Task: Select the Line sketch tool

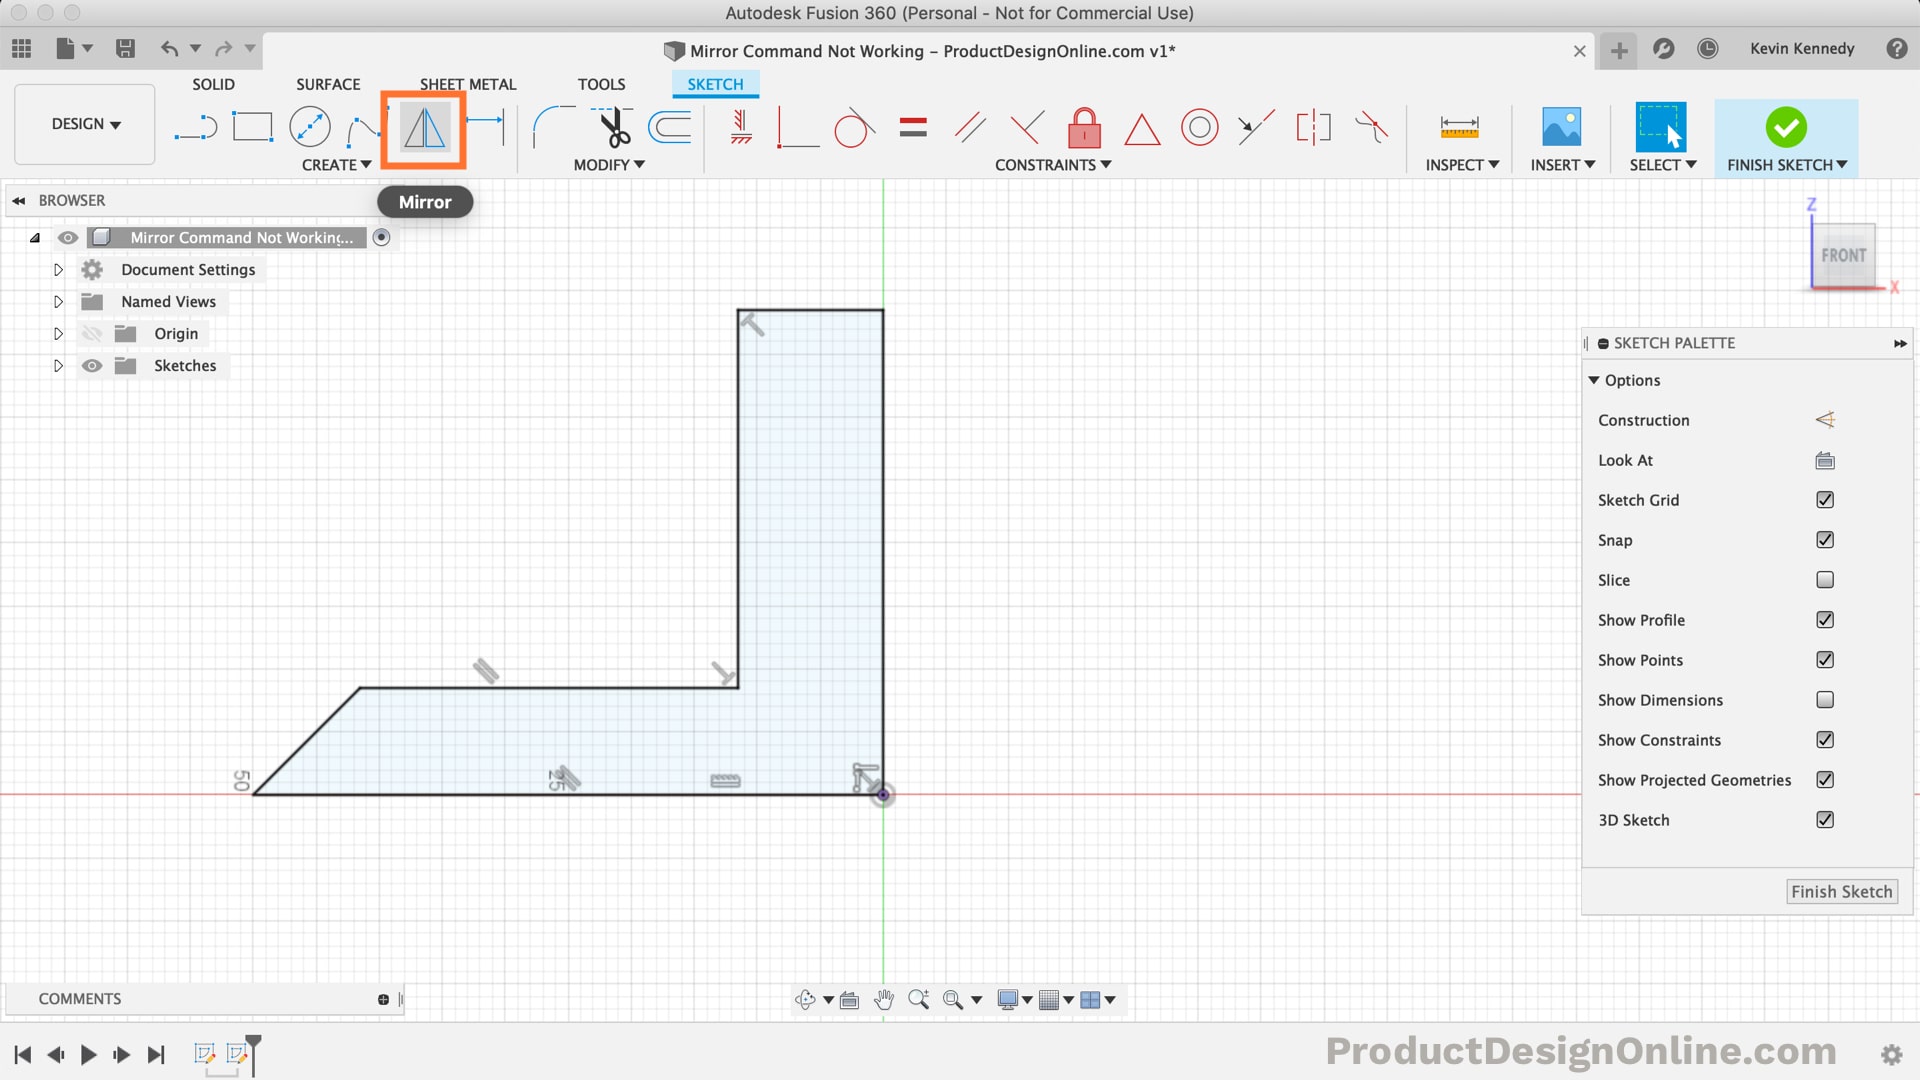Action: click(195, 128)
